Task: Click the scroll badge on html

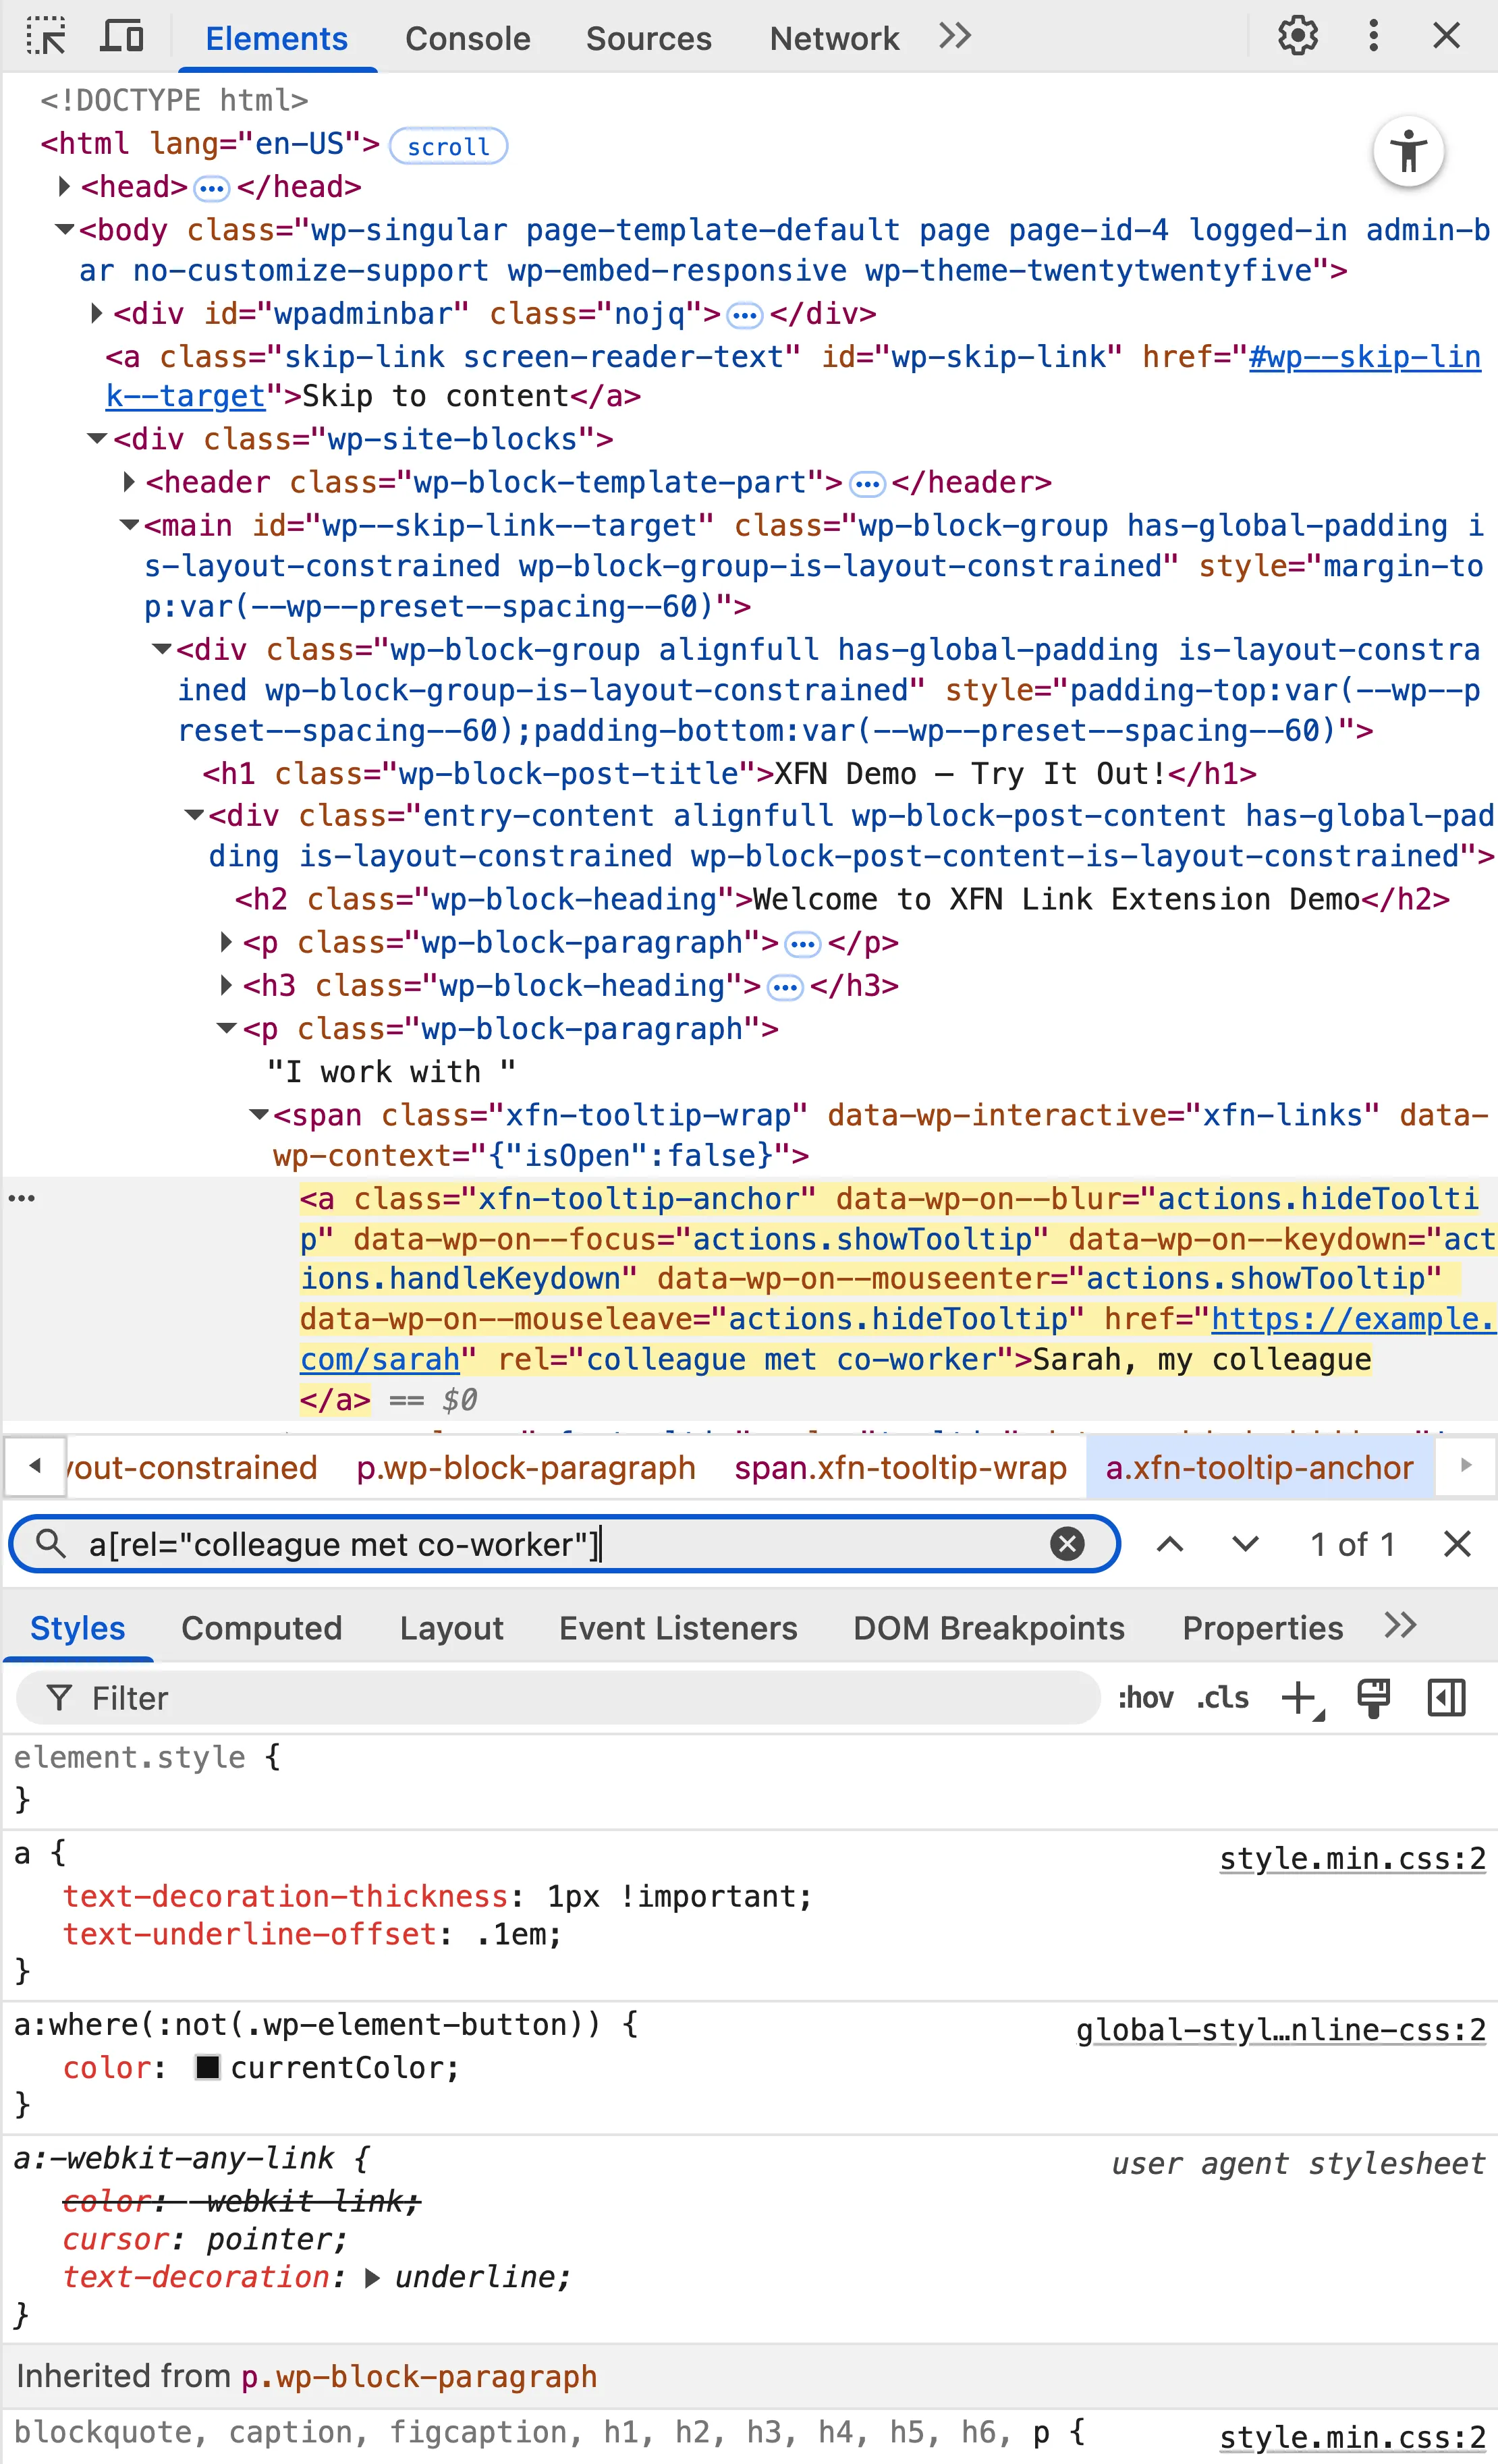Action: pyautogui.click(x=448, y=146)
